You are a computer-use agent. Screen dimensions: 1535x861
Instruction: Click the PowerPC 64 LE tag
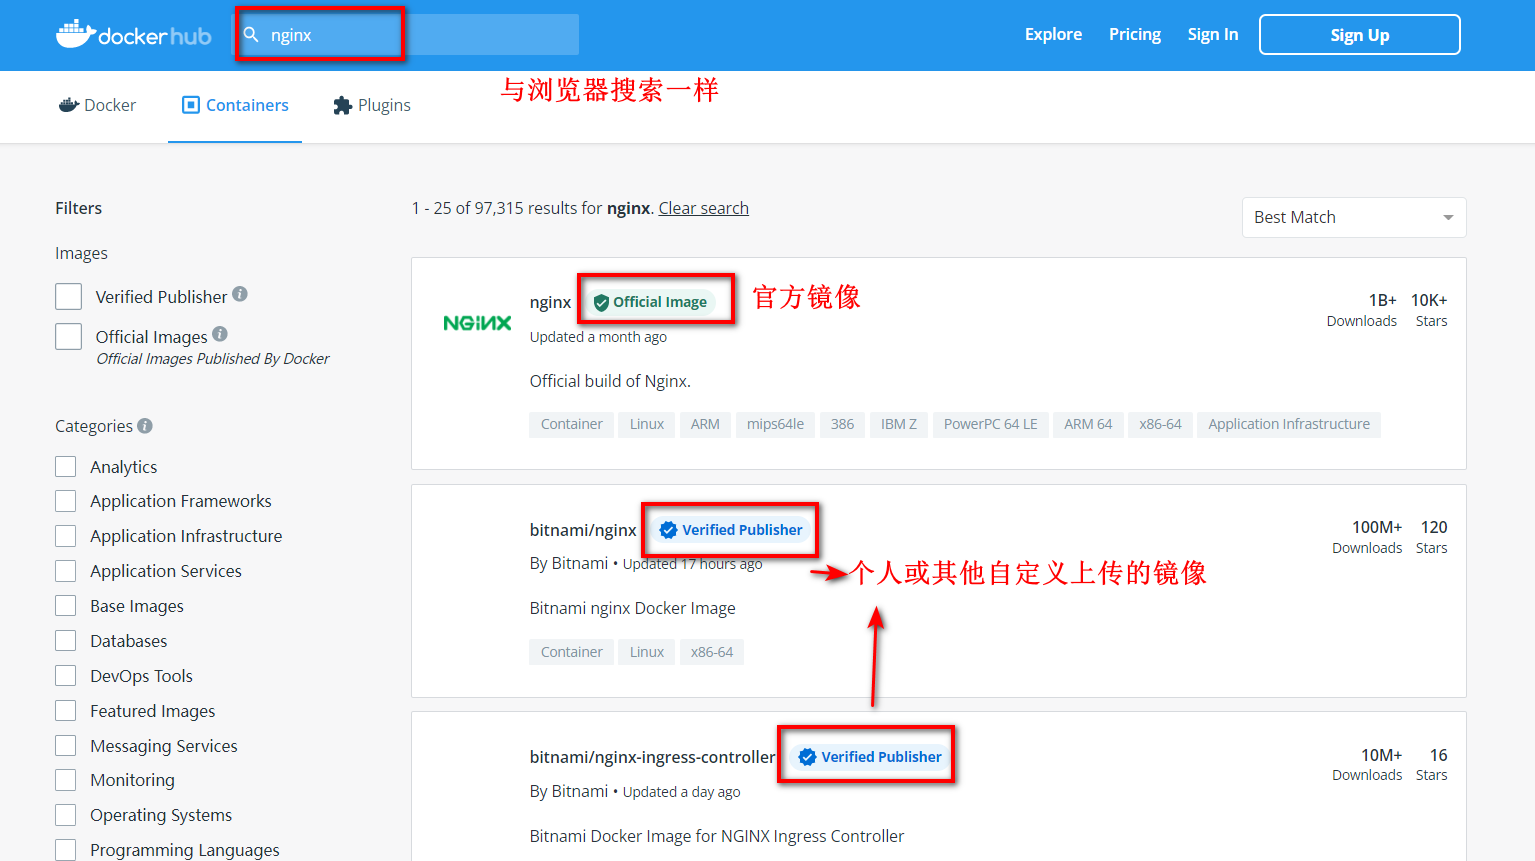click(991, 424)
